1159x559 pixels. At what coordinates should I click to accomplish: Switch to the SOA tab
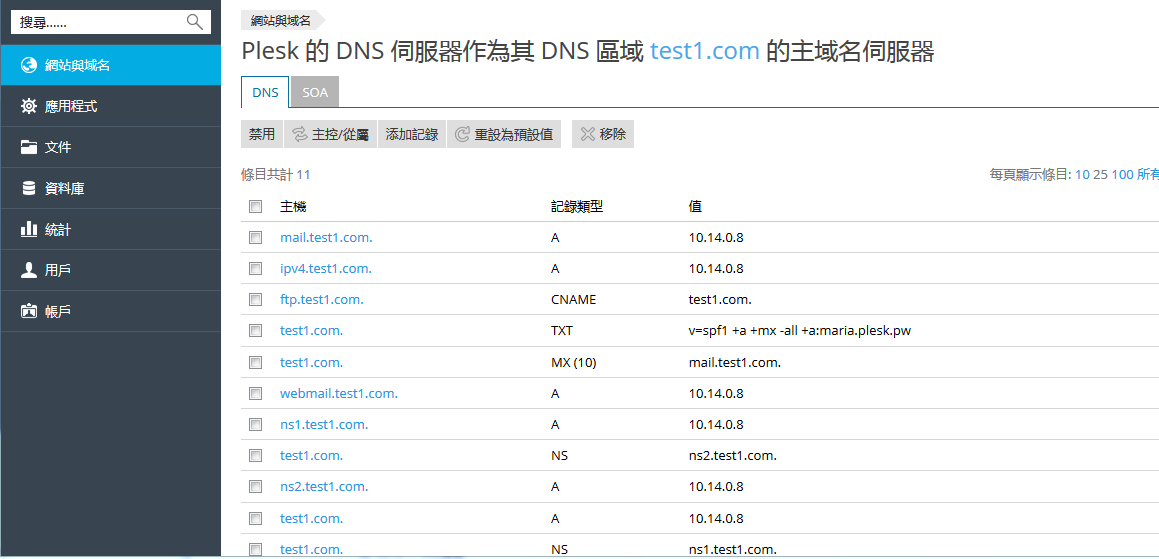click(315, 92)
